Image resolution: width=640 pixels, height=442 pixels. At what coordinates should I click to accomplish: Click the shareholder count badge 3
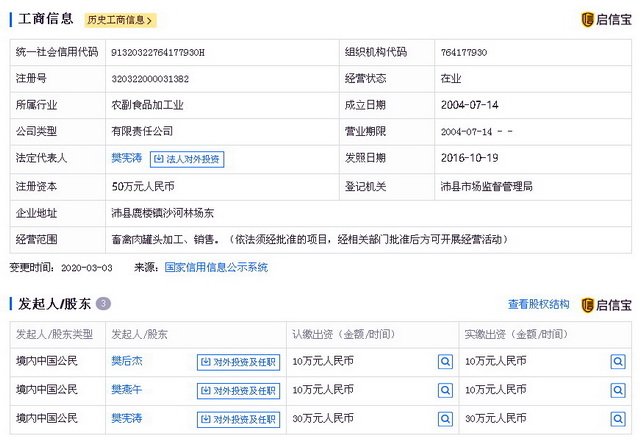(x=103, y=304)
